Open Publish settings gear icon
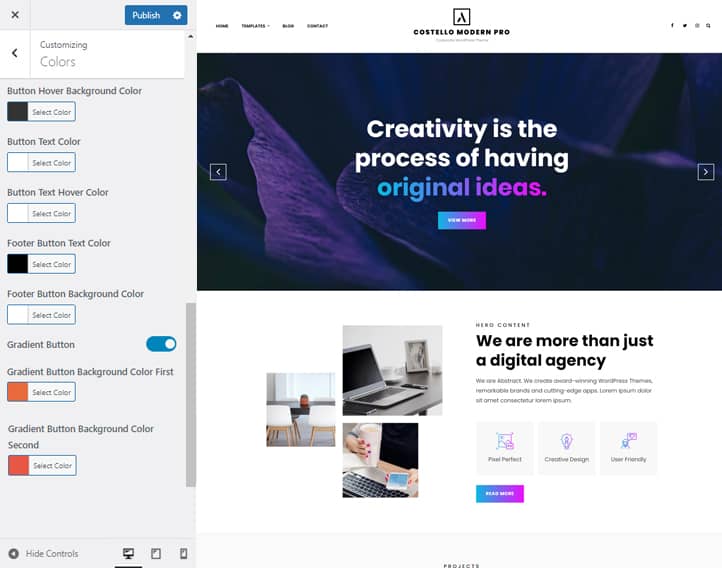 pos(177,15)
